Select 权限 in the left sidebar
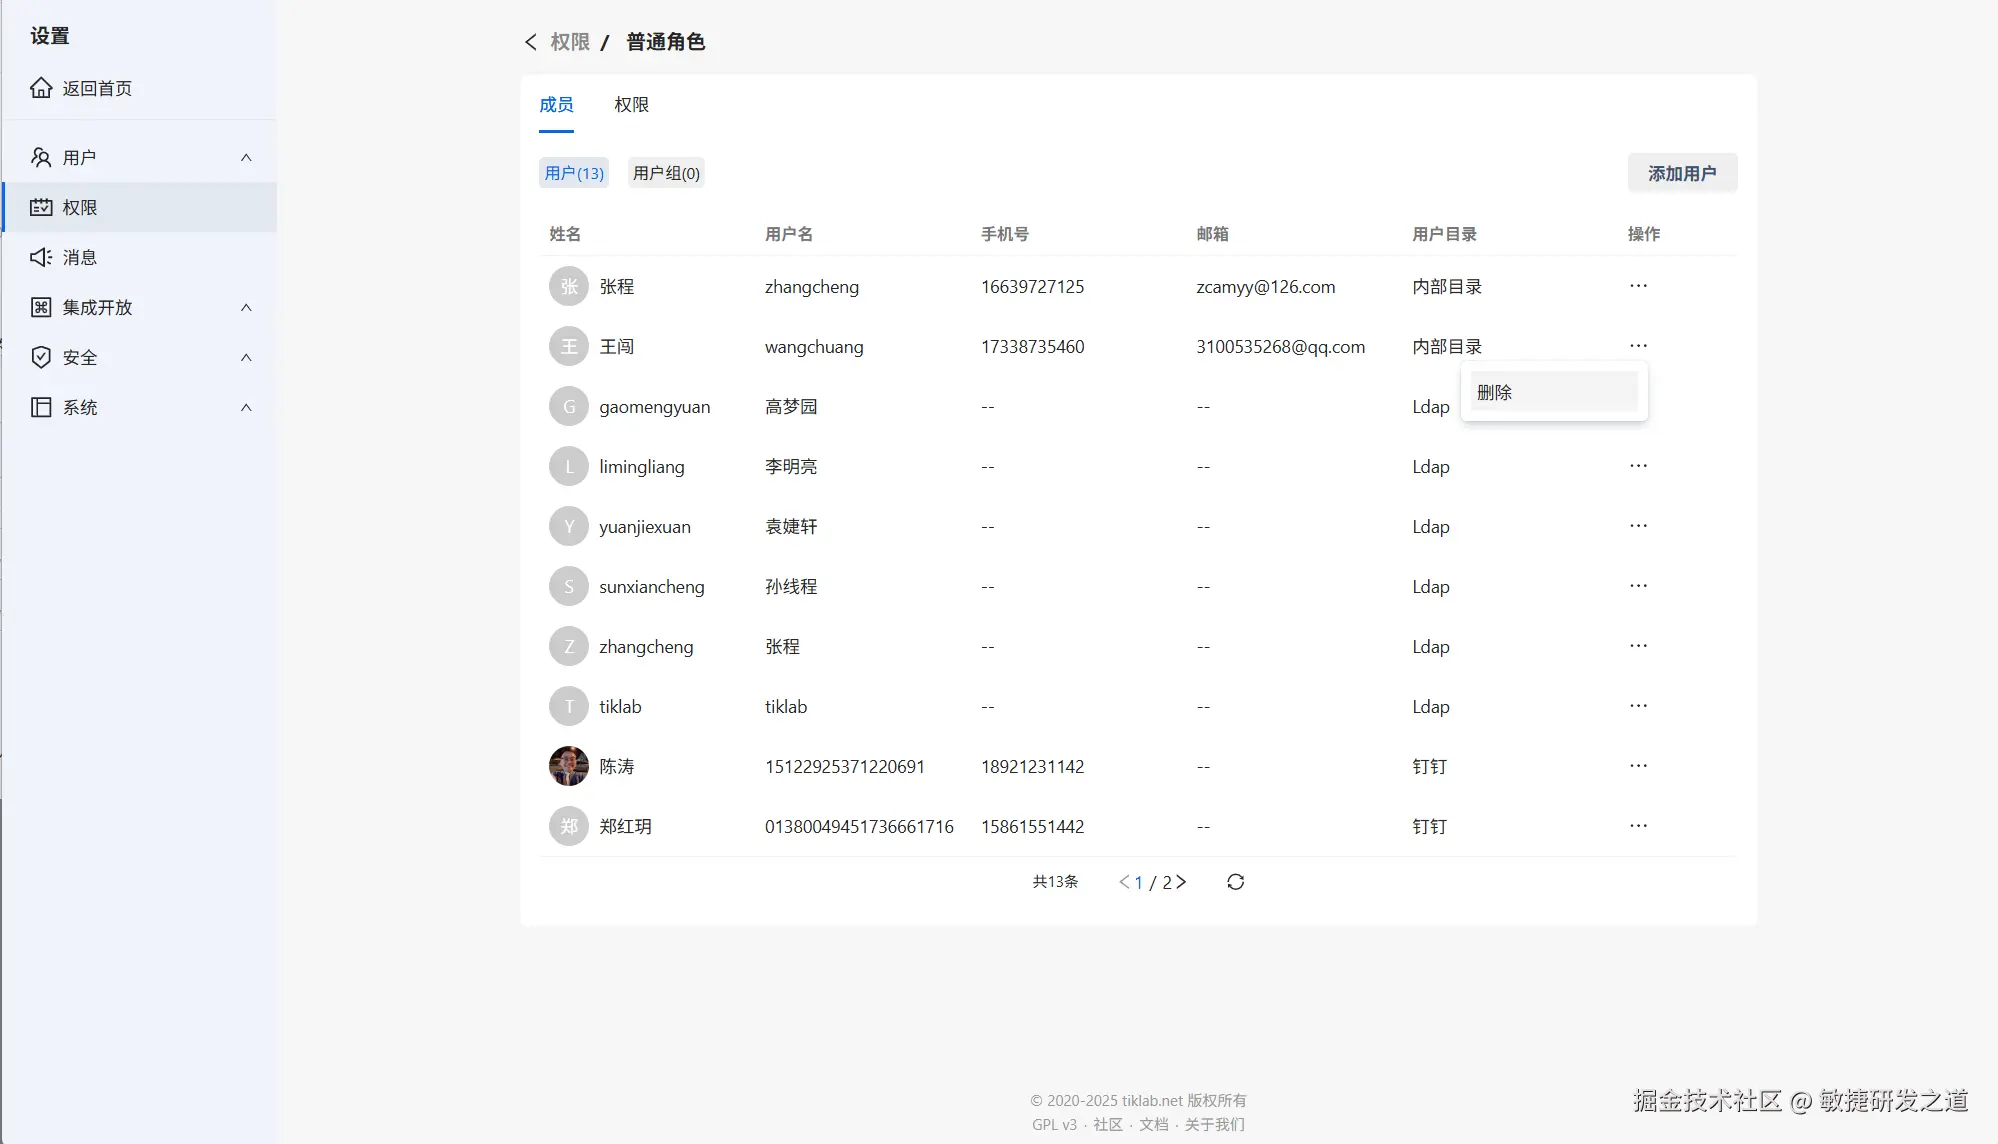 (x=80, y=207)
